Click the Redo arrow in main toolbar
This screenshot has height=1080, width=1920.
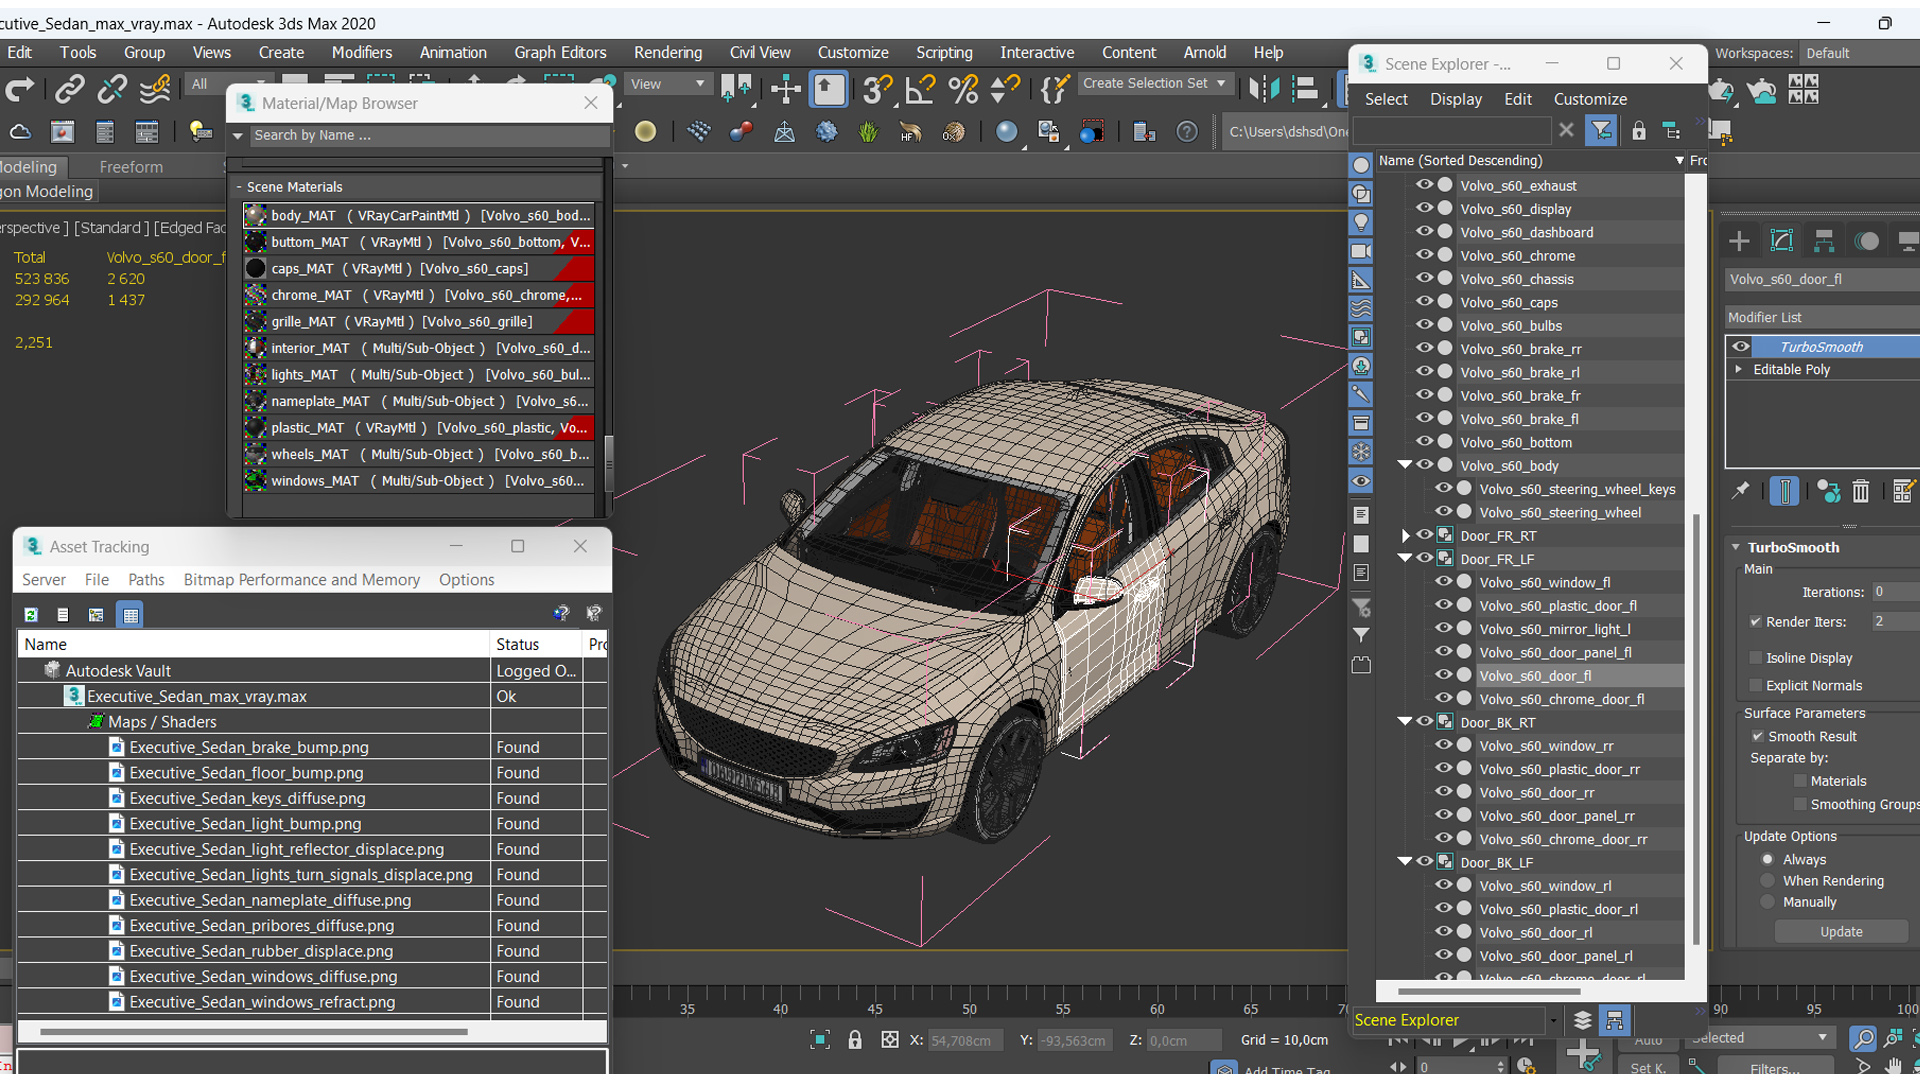20,90
